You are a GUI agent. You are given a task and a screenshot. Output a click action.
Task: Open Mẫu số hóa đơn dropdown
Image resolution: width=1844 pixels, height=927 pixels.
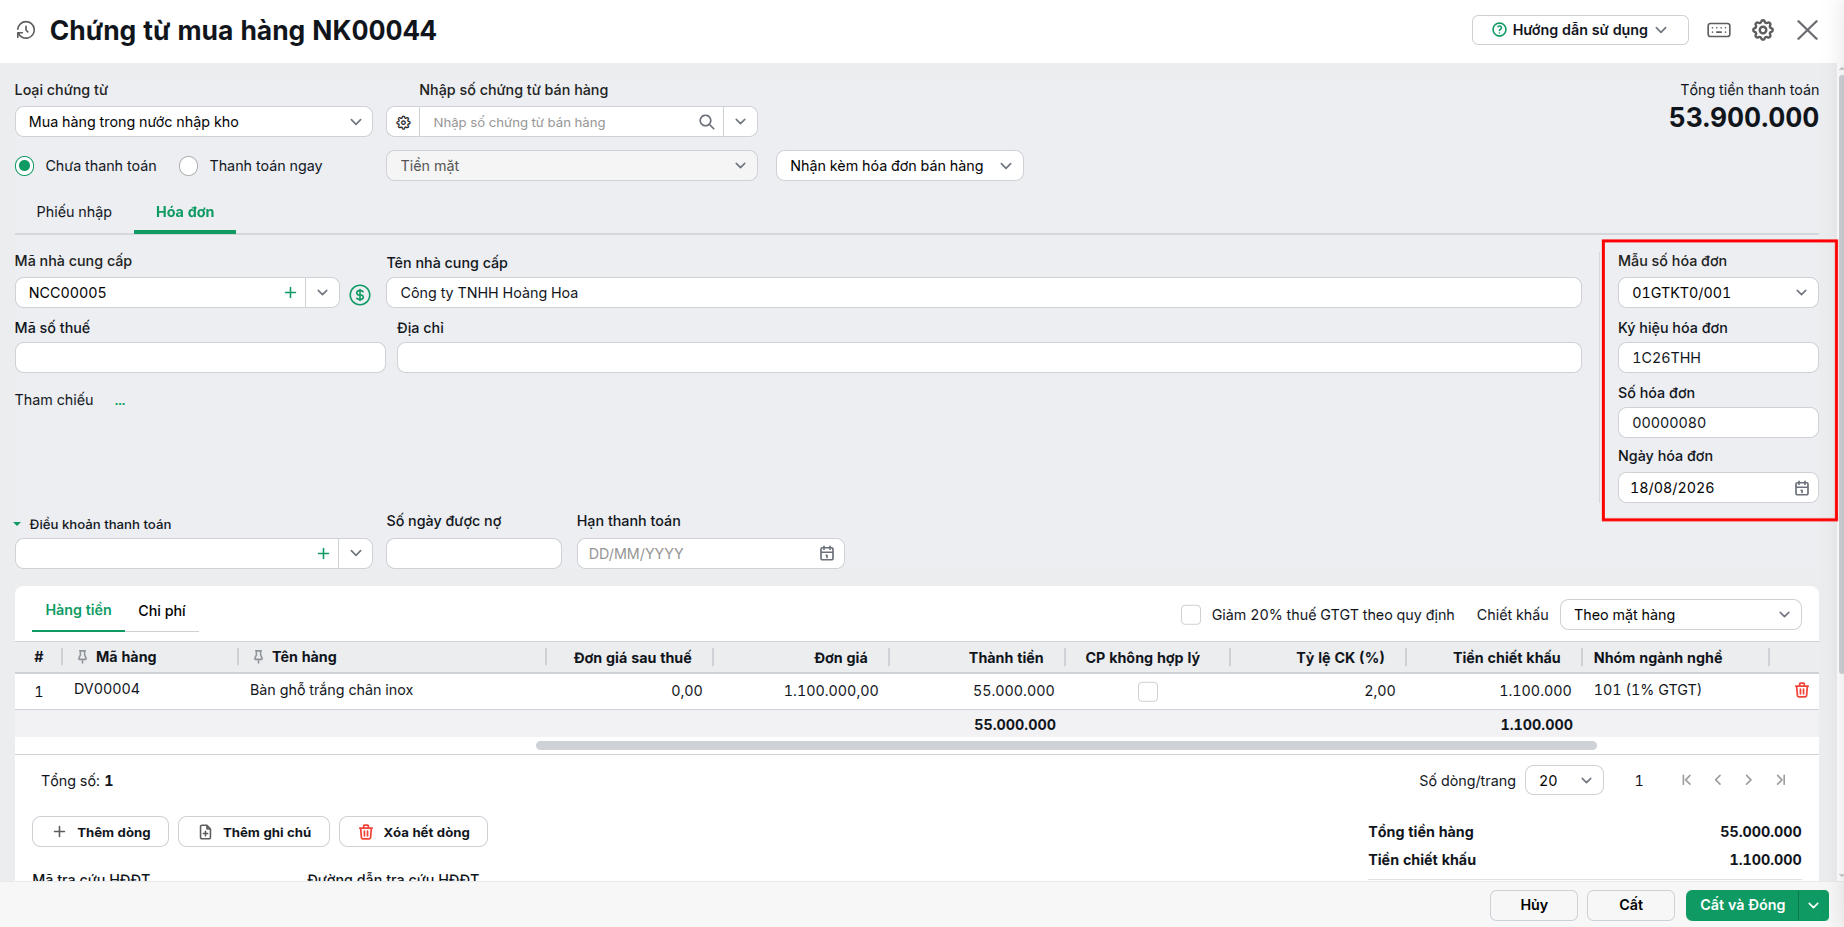pyautogui.click(x=1718, y=293)
